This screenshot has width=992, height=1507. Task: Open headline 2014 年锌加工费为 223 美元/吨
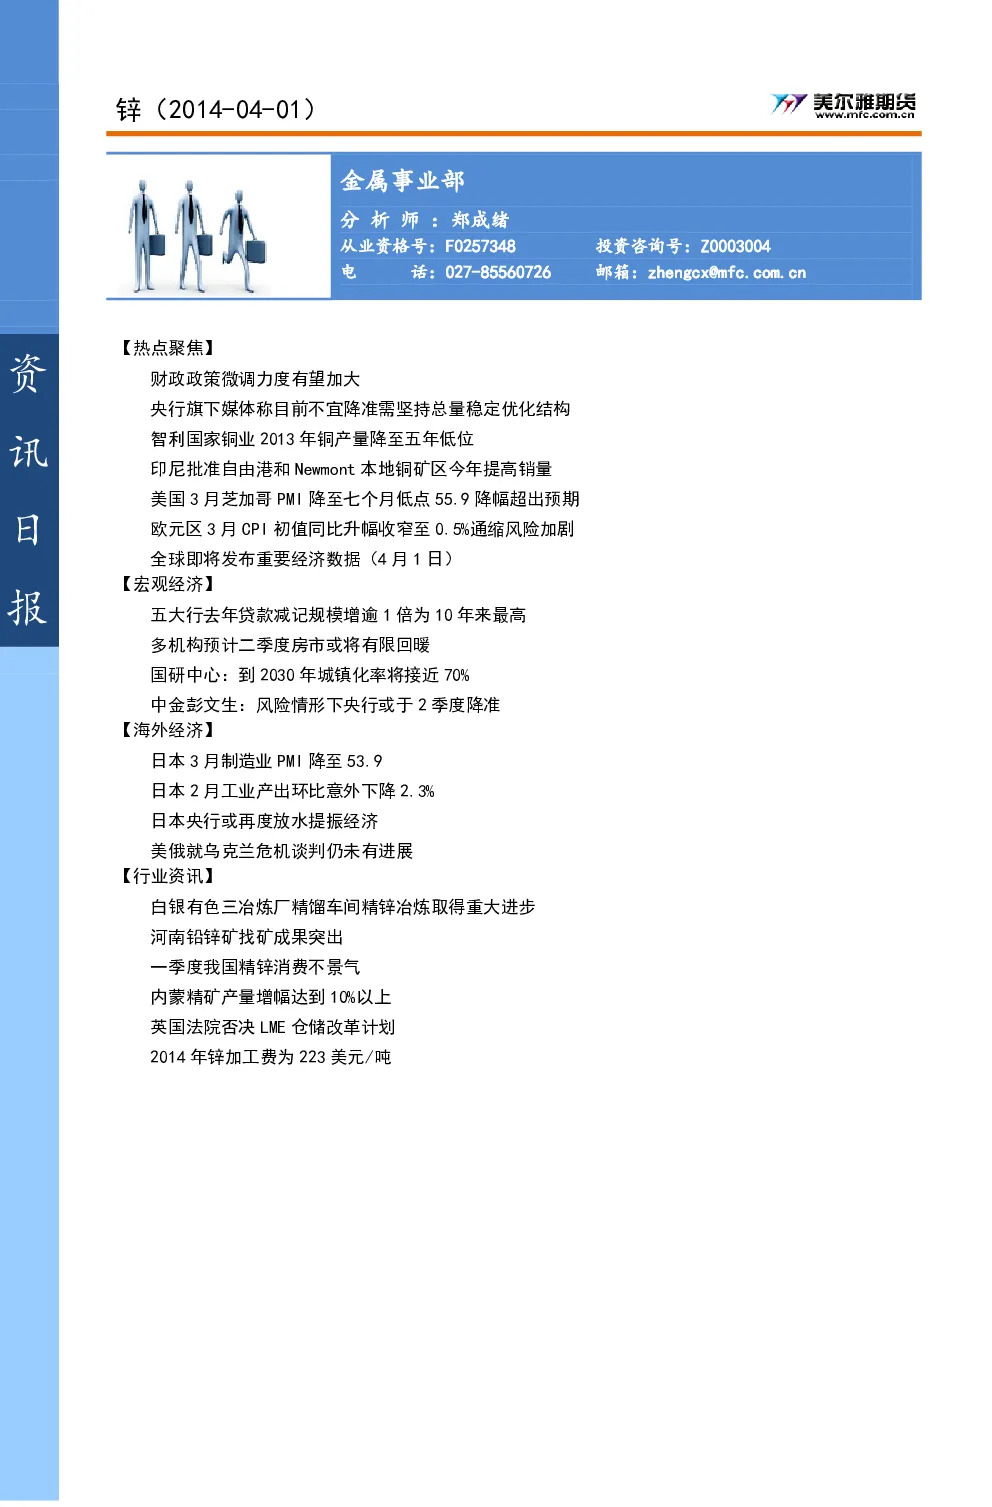pyautogui.click(x=271, y=1057)
